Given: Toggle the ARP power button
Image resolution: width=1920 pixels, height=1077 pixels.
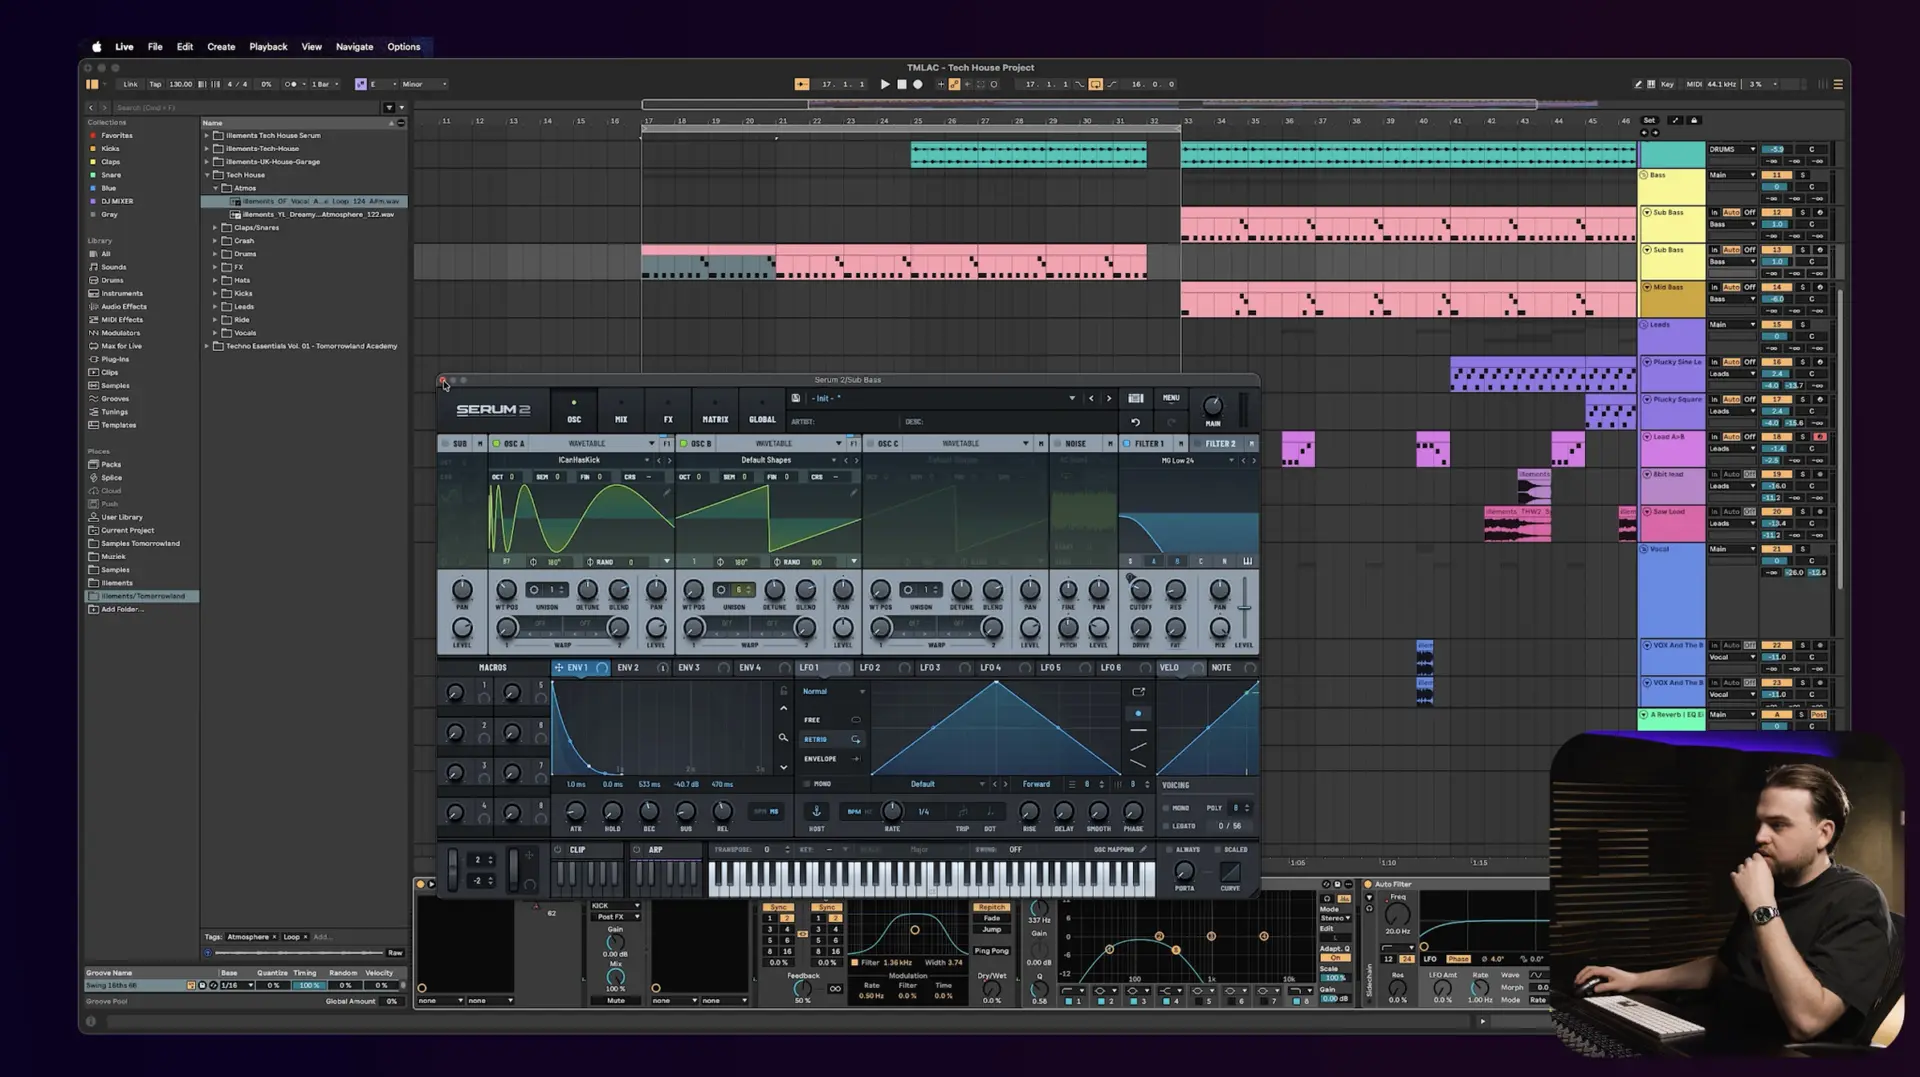Looking at the screenshot, I should click(637, 850).
